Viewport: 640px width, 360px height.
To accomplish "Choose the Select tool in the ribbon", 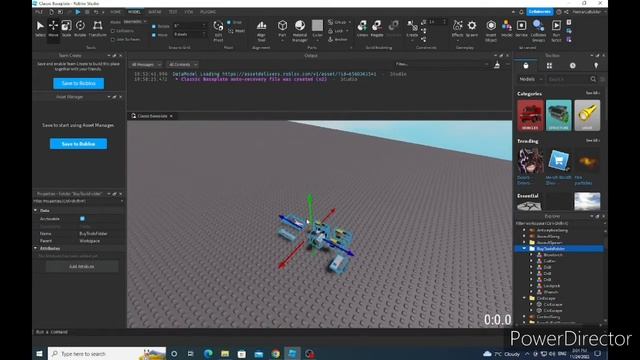I will [x=40, y=29].
